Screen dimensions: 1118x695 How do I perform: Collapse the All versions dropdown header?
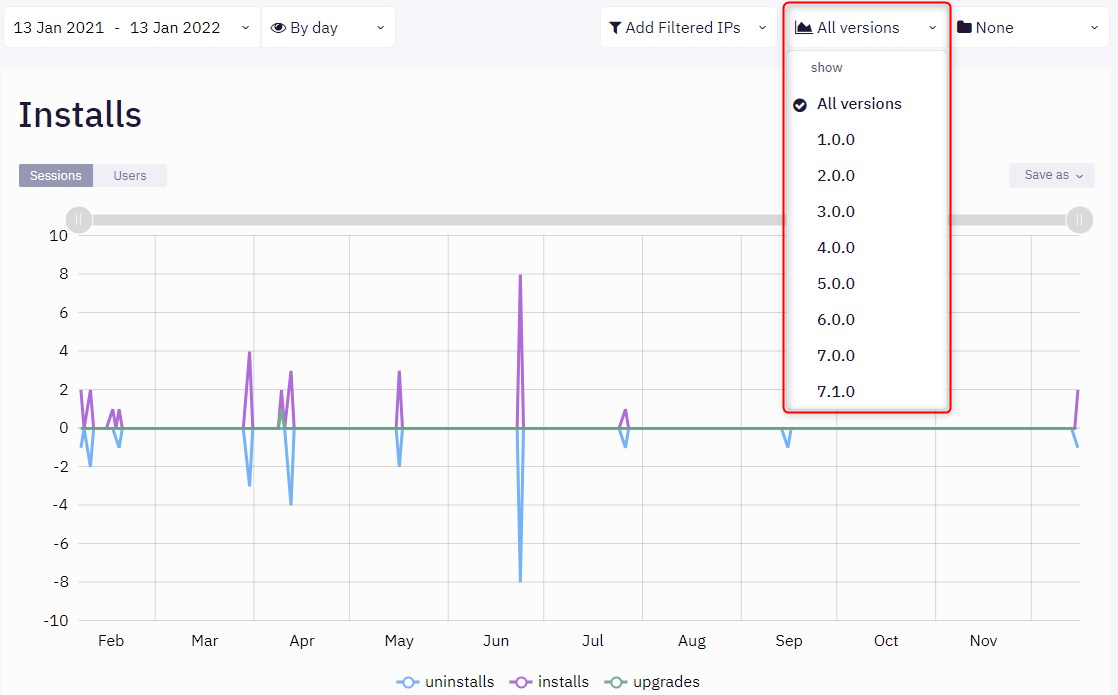(866, 28)
